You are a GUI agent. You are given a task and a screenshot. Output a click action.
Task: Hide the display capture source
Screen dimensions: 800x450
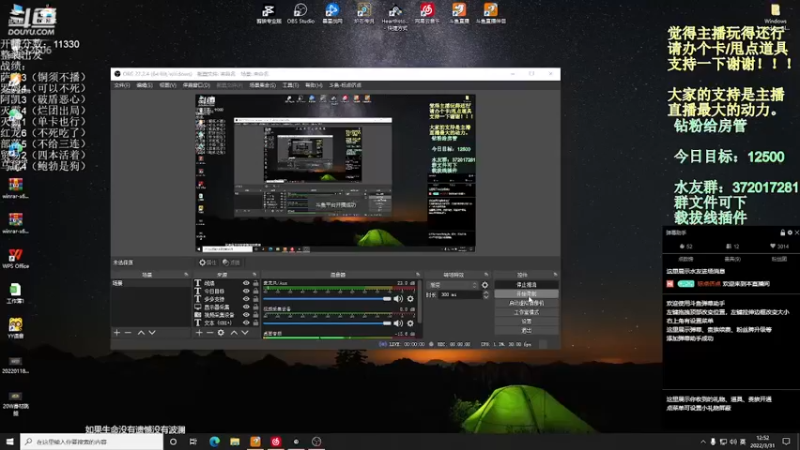[x=246, y=307]
